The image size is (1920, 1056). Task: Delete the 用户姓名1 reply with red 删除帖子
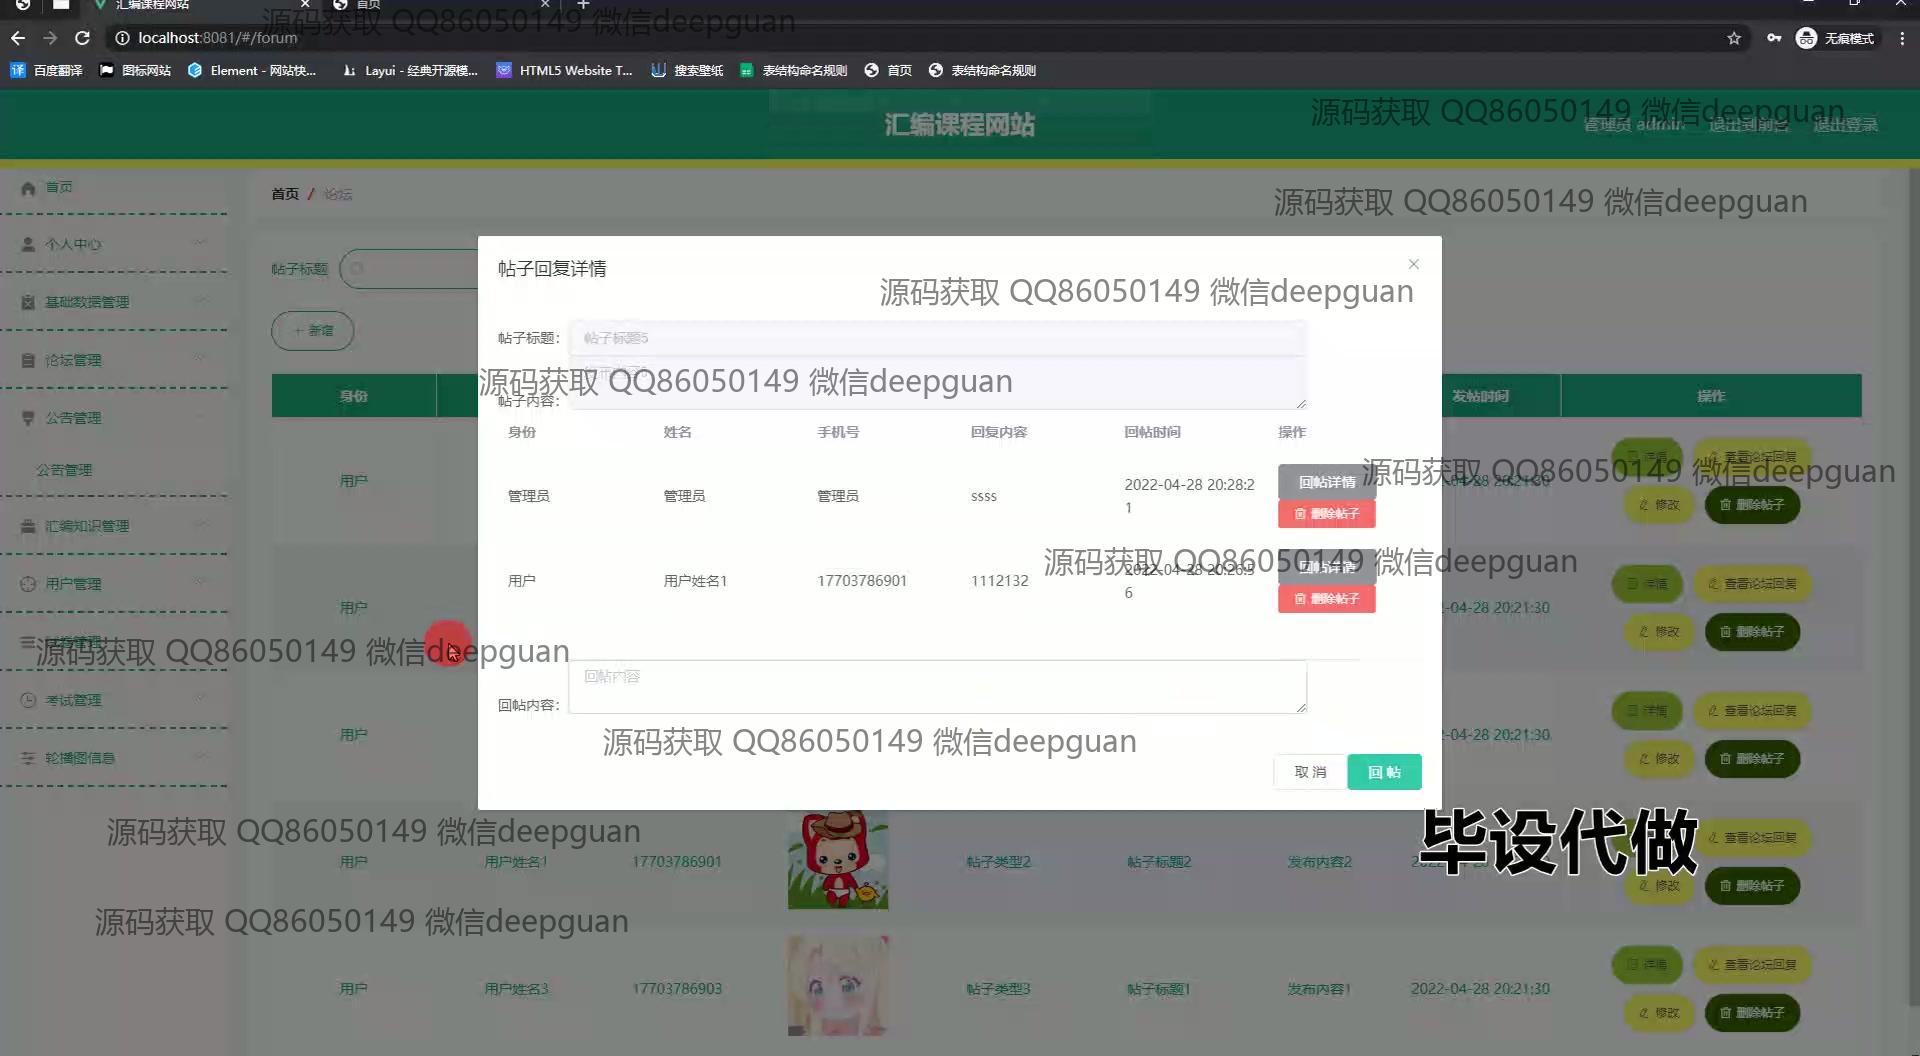pyautogui.click(x=1326, y=599)
